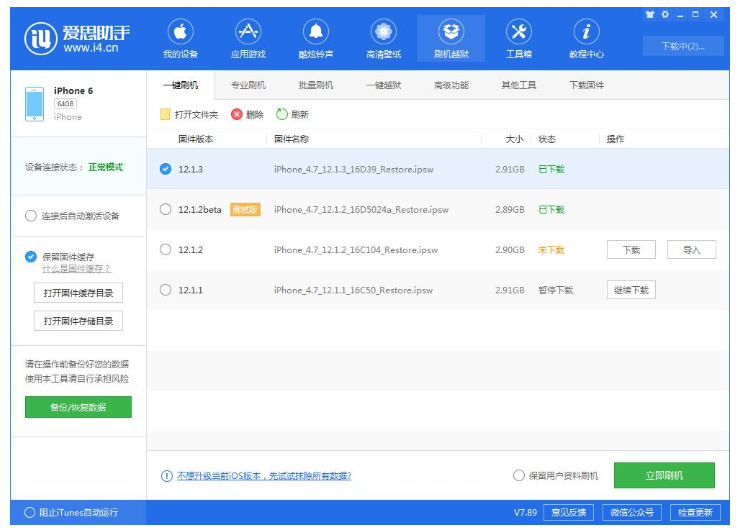Click 继续下载 for firmware 12.1.1
This screenshot has height=528, width=739.
(x=630, y=290)
